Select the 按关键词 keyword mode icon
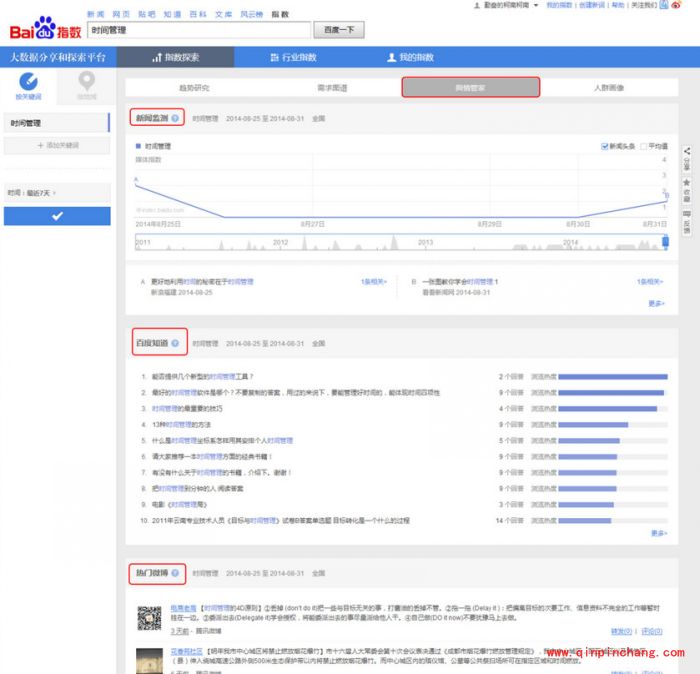700x674 pixels. pyautogui.click(x=28, y=86)
